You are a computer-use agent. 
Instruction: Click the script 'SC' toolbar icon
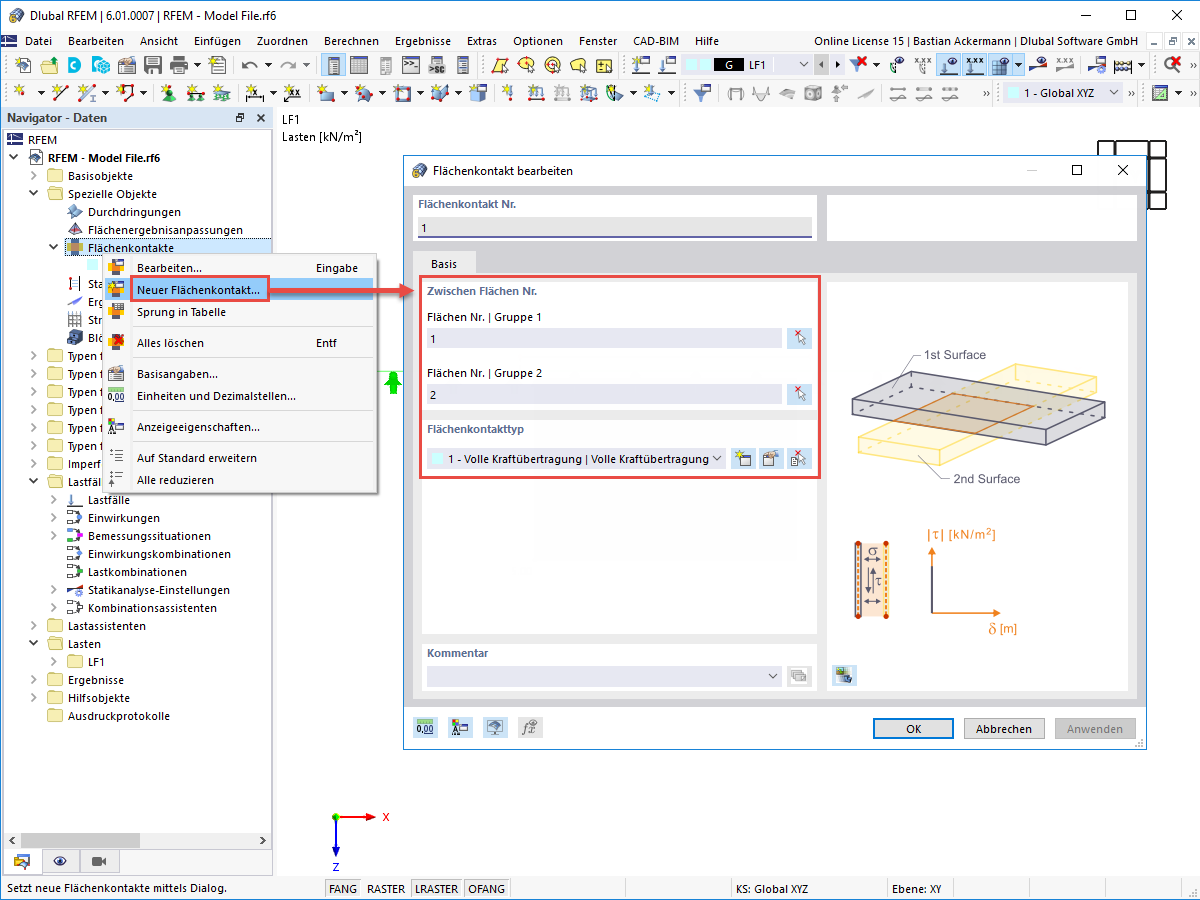point(436,65)
